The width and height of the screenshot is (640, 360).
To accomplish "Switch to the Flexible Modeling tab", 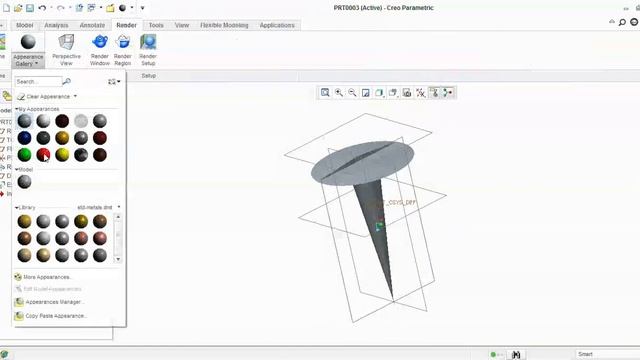I will point(224,25).
